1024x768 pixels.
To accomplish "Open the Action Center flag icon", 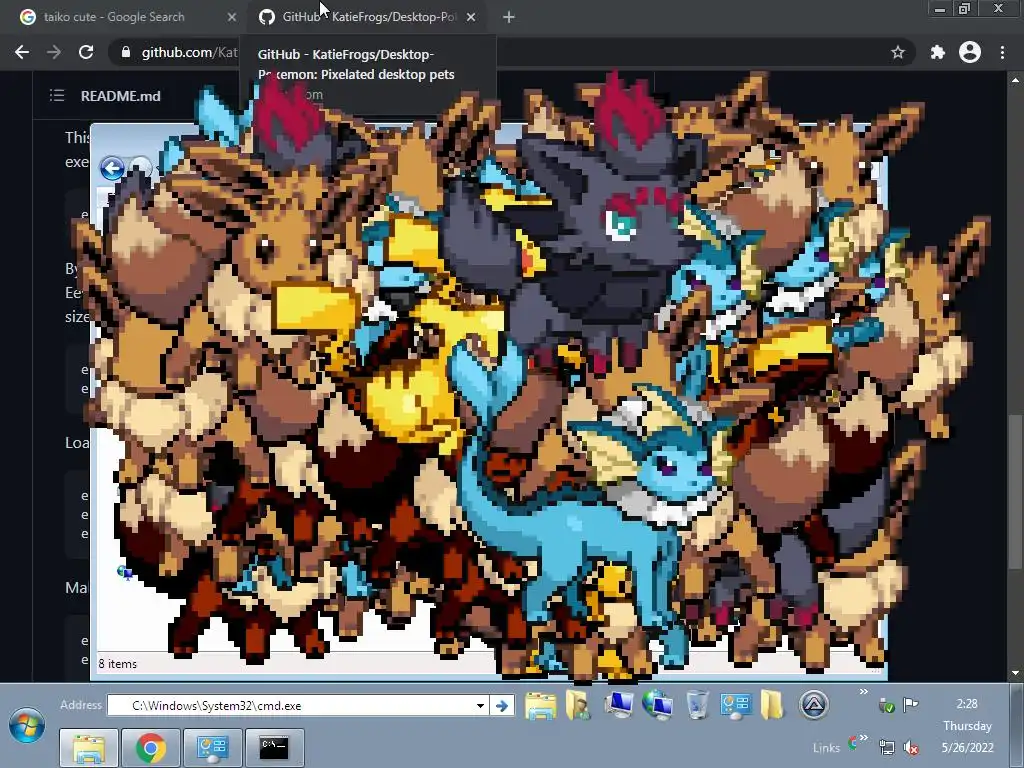I will 910,705.
